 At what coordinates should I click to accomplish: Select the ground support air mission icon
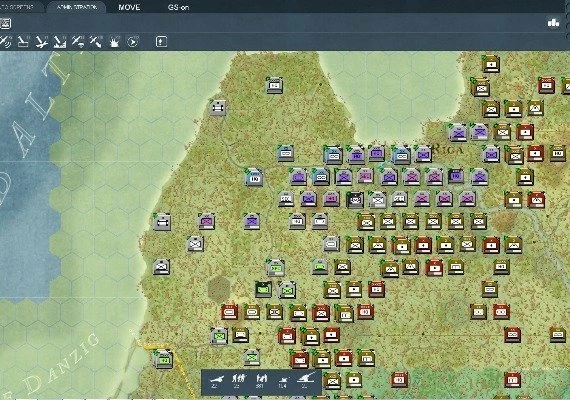24,42
